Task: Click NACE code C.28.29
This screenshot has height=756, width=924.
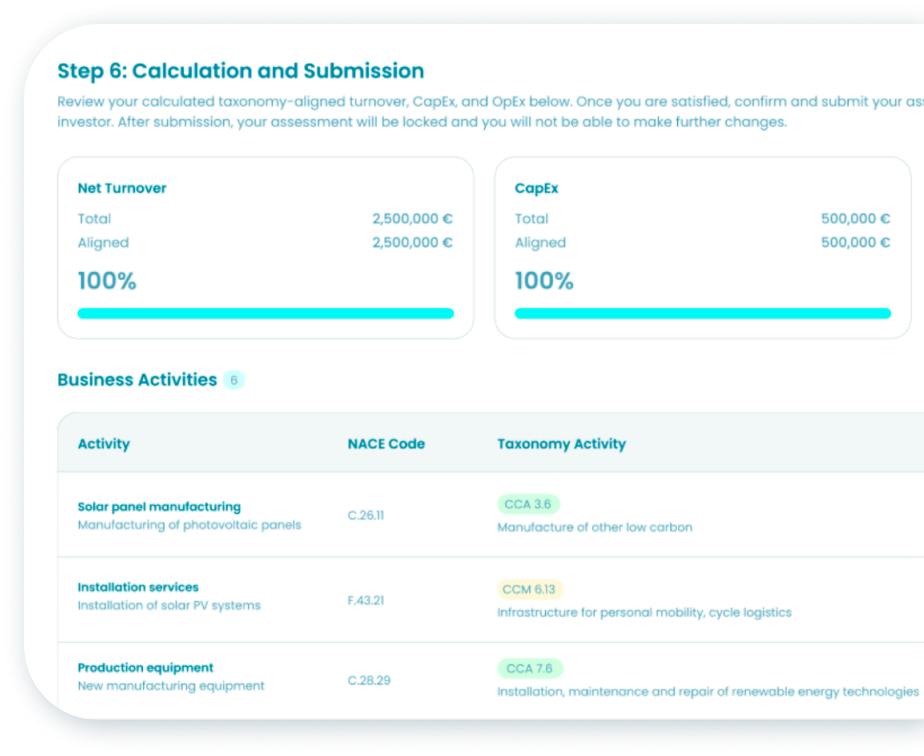Action: (x=369, y=681)
